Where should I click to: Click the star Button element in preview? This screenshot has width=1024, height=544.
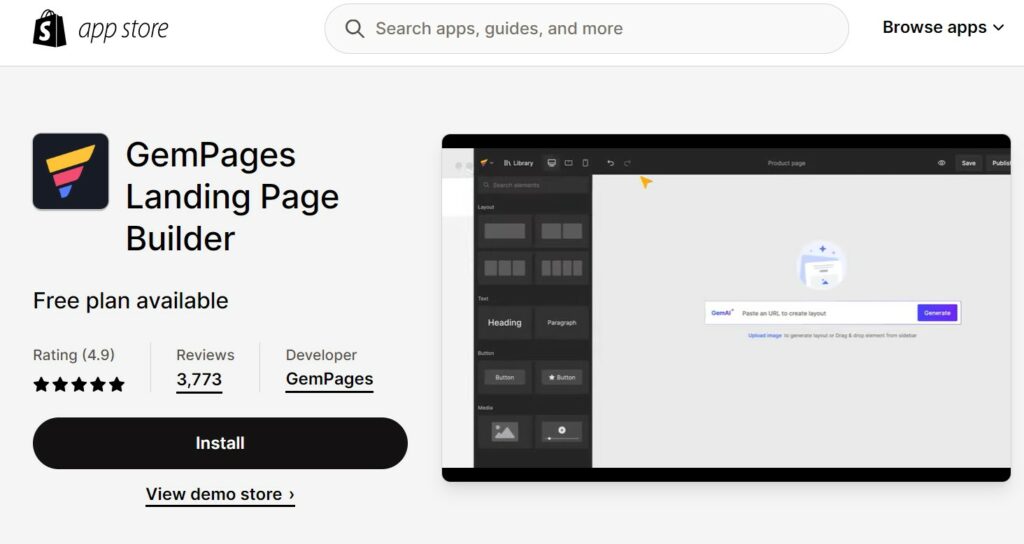click(x=562, y=377)
